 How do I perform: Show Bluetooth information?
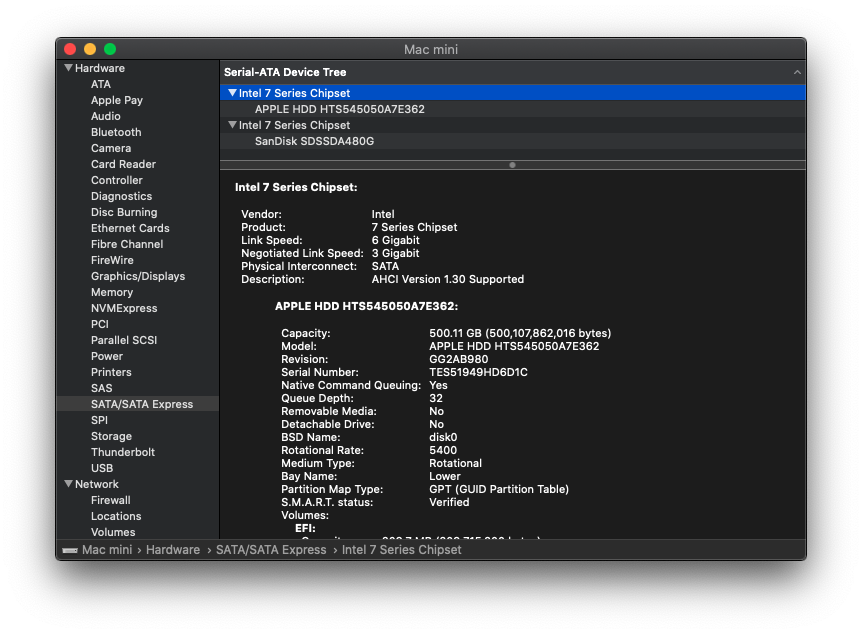[x=116, y=132]
